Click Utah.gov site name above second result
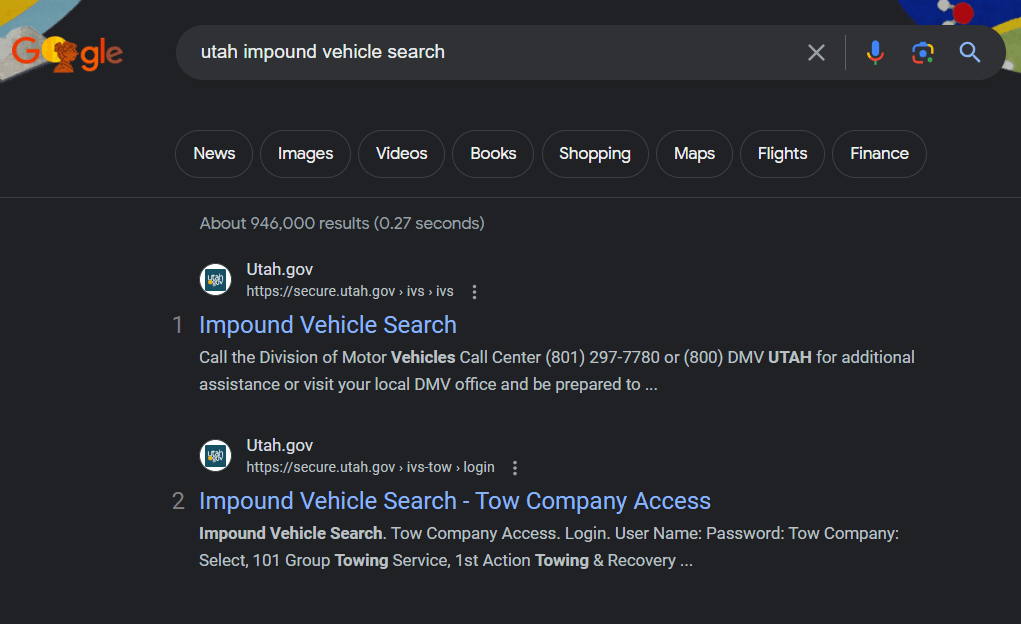 tap(279, 445)
